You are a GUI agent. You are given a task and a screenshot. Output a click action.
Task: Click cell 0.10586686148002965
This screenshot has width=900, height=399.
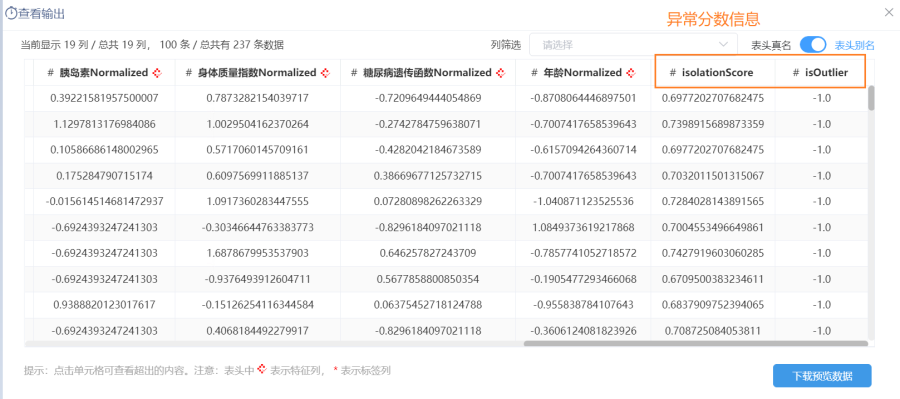tap(104, 150)
